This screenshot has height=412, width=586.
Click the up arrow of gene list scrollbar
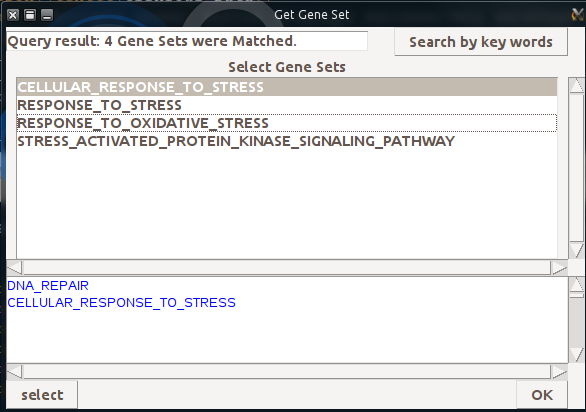click(x=576, y=86)
